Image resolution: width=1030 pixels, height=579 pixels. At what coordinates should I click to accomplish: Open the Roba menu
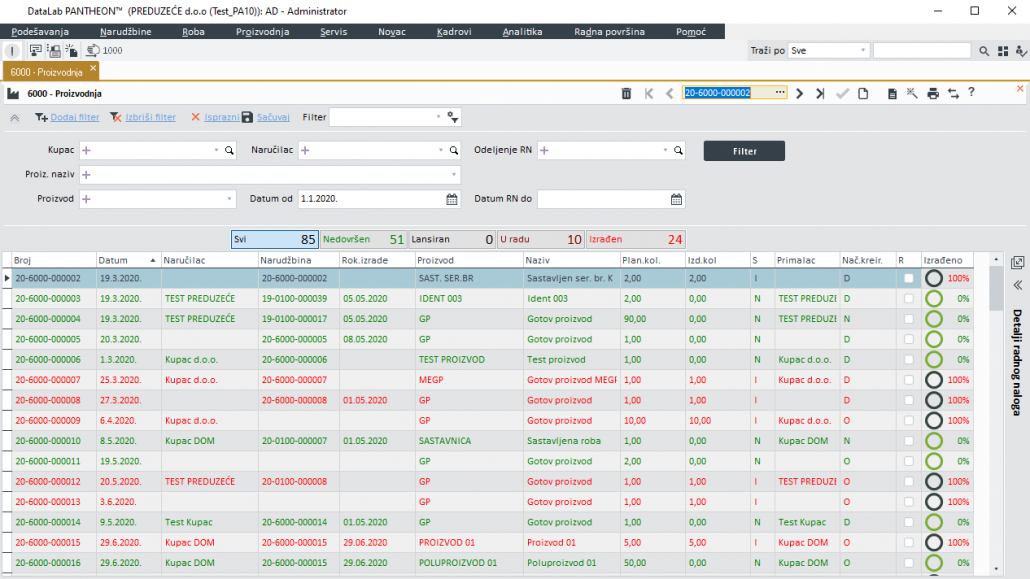pos(193,32)
